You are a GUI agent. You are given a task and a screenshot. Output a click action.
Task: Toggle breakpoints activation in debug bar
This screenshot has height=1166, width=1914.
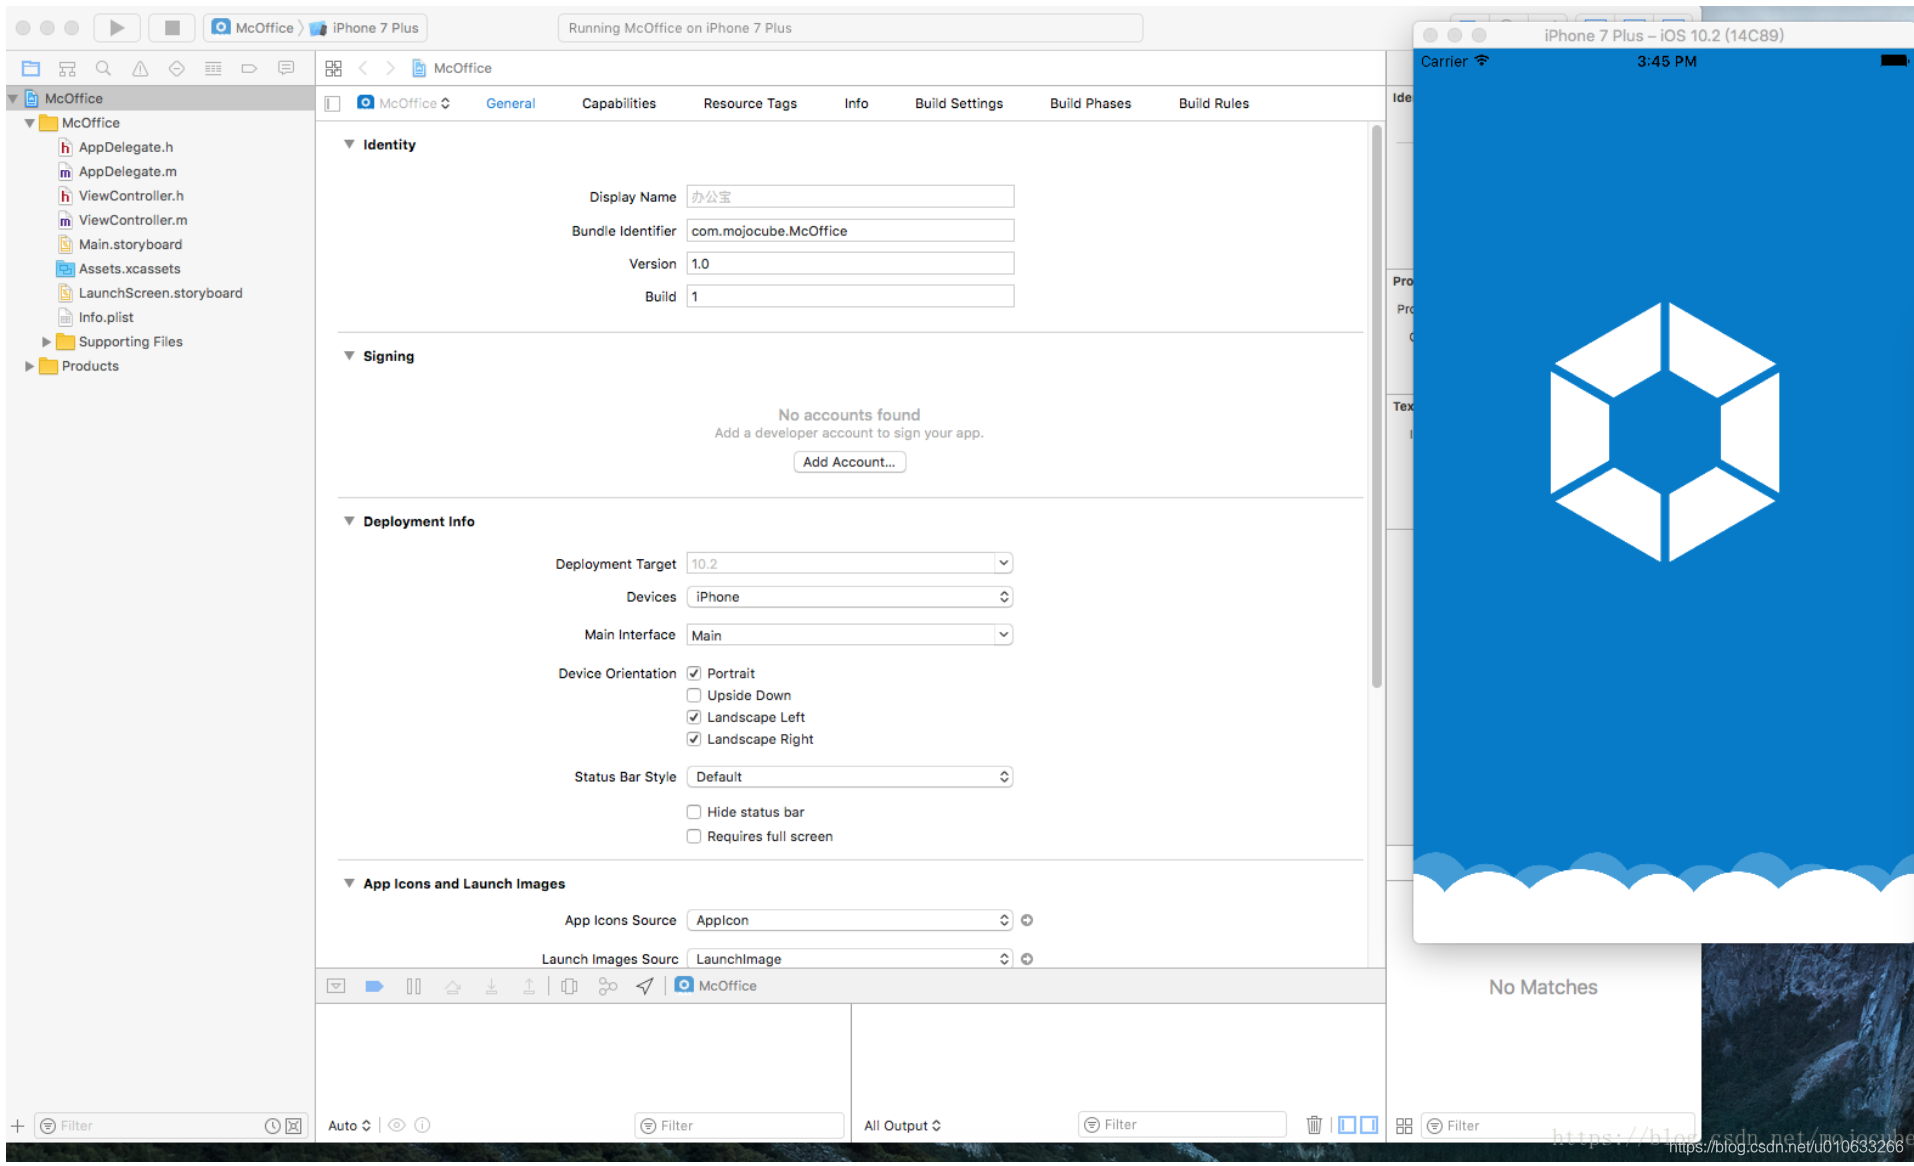tap(374, 986)
